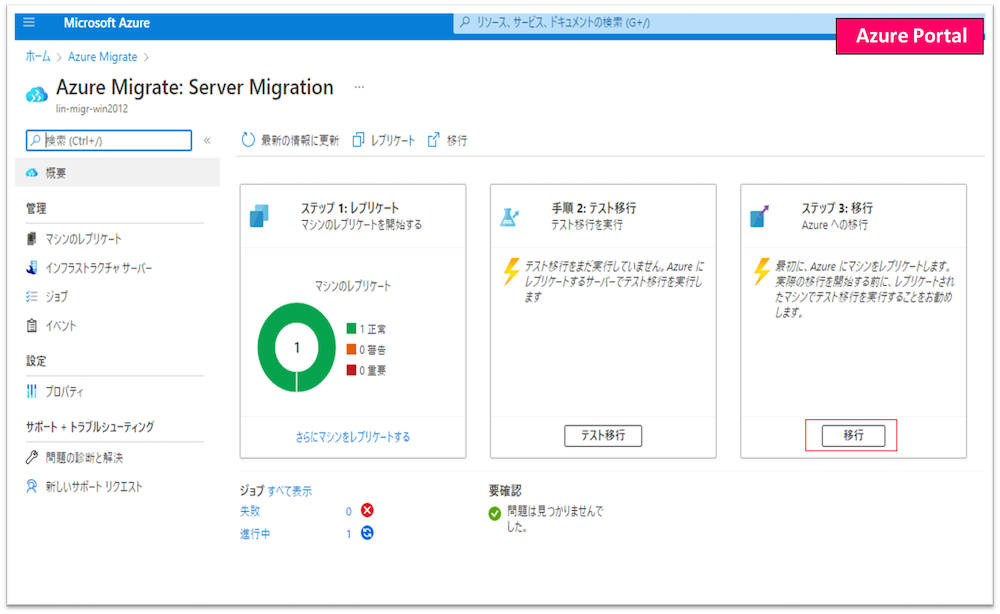Click the clipboard icon beside イベント
This screenshot has width=1000, height=614.
31,326
